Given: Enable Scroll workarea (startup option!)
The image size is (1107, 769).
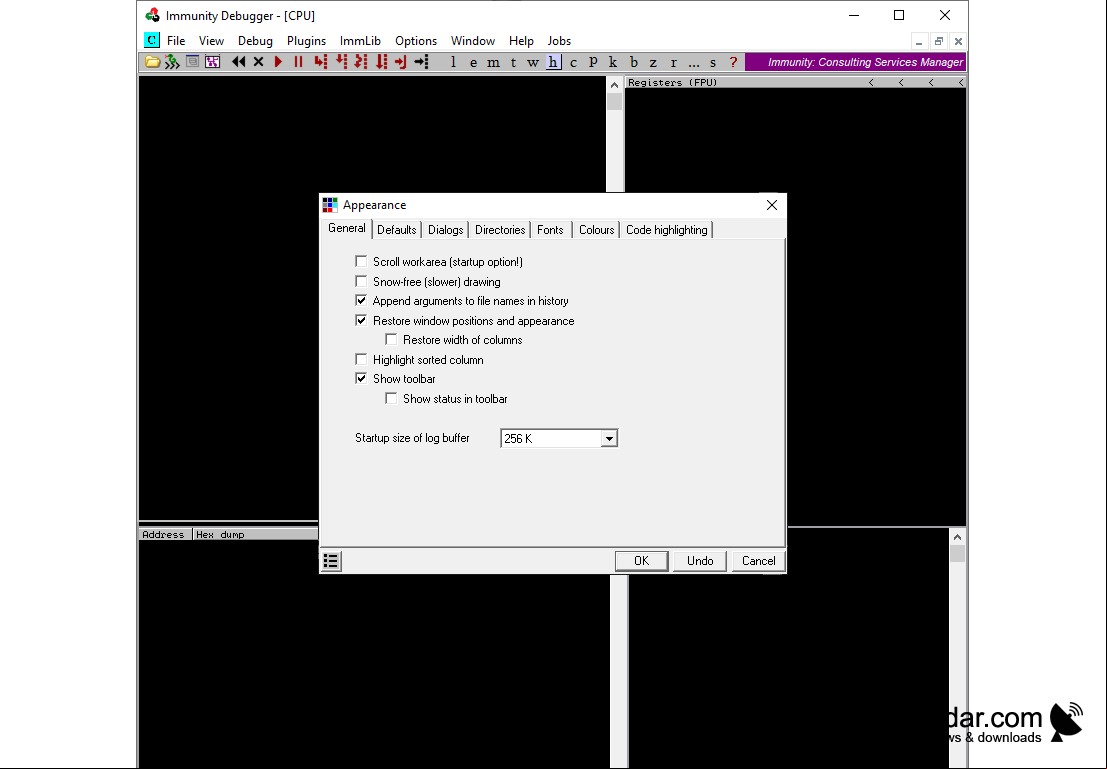Looking at the screenshot, I should 361,261.
